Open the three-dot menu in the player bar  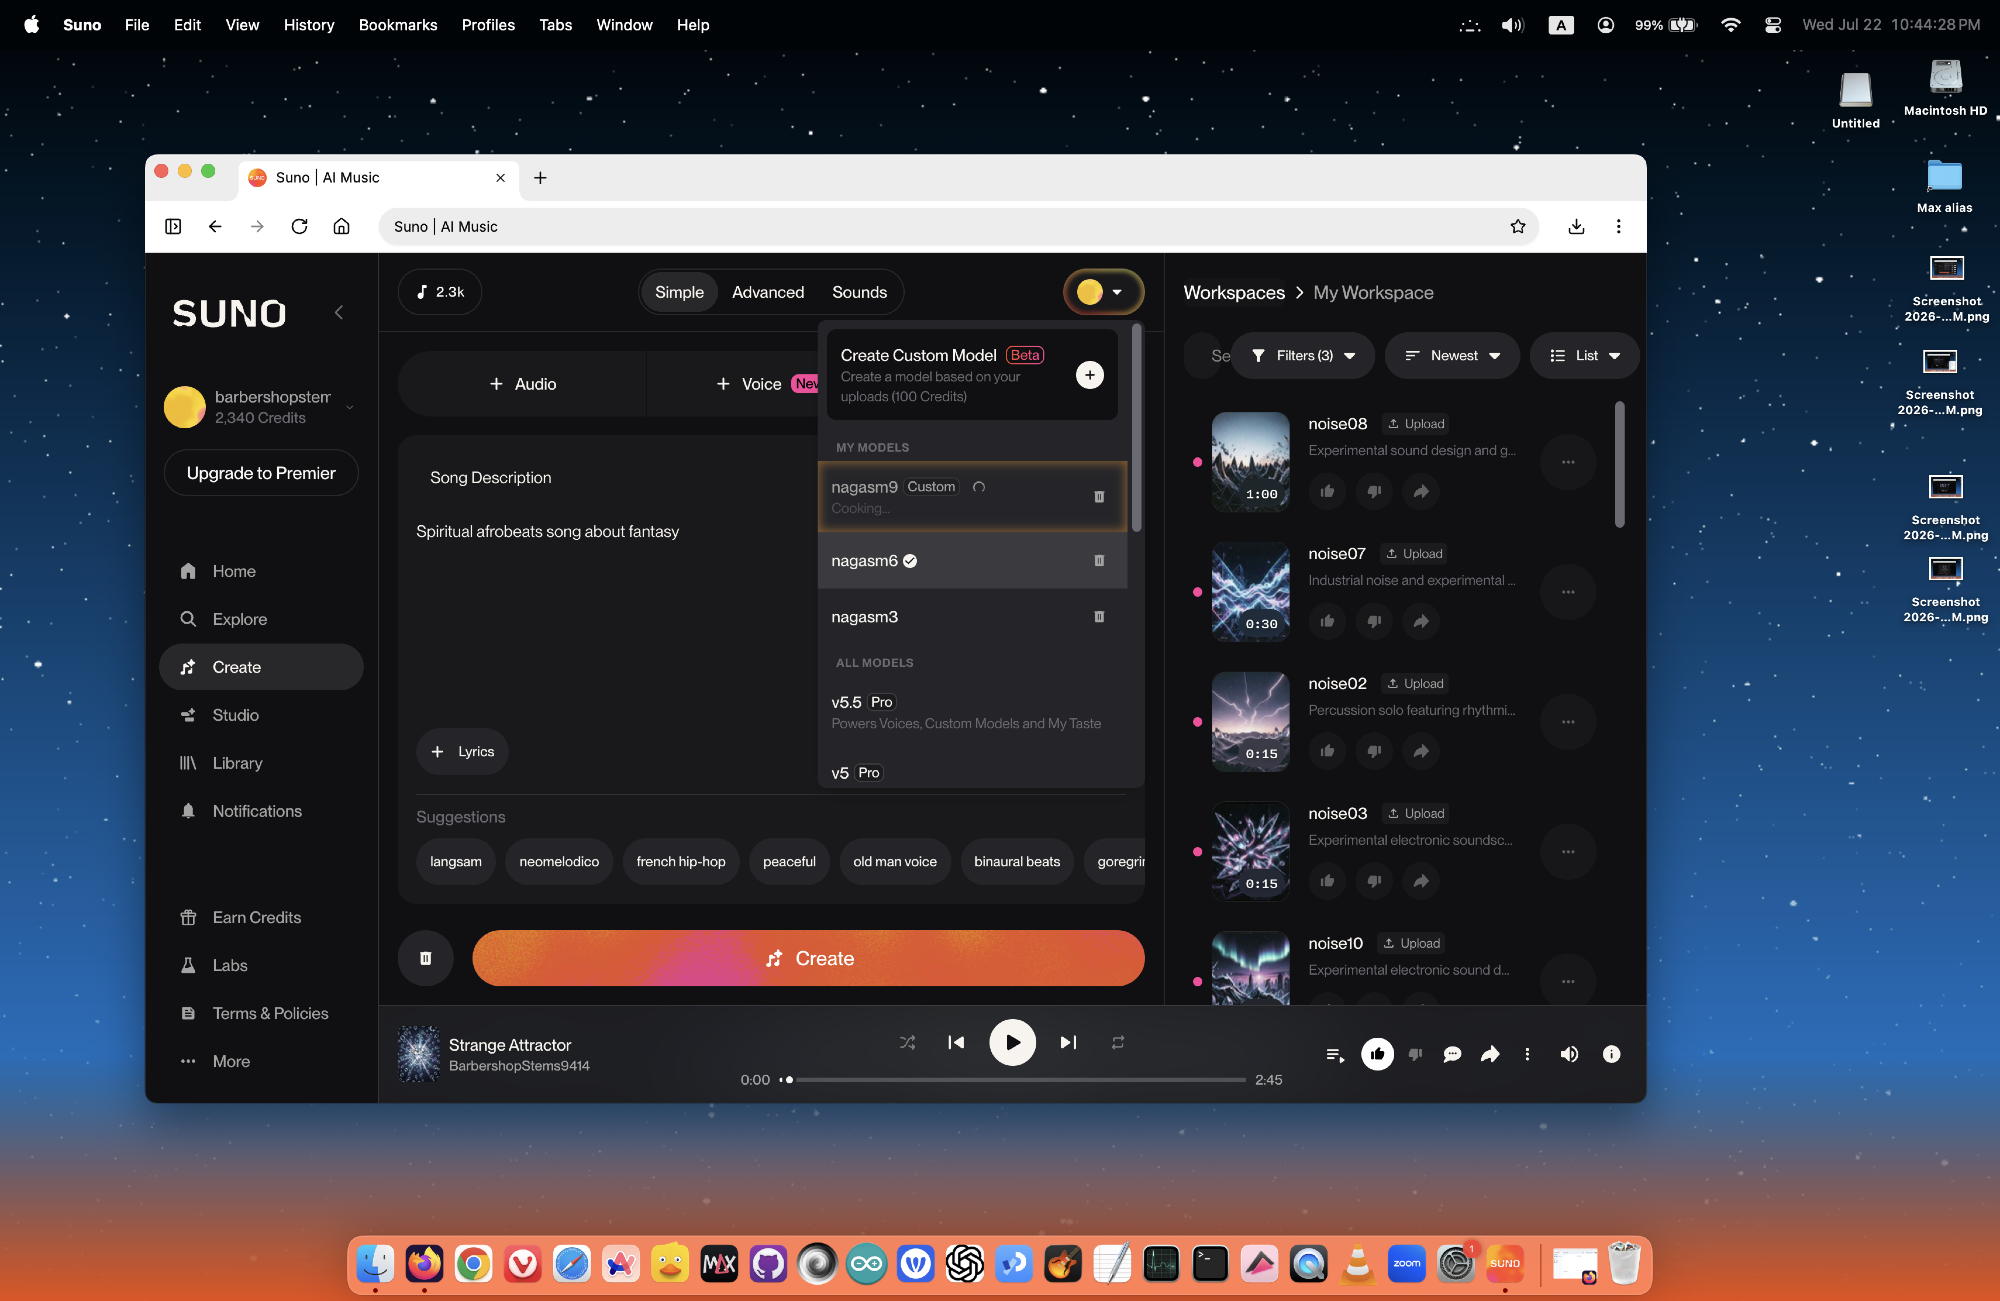coord(1527,1054)
